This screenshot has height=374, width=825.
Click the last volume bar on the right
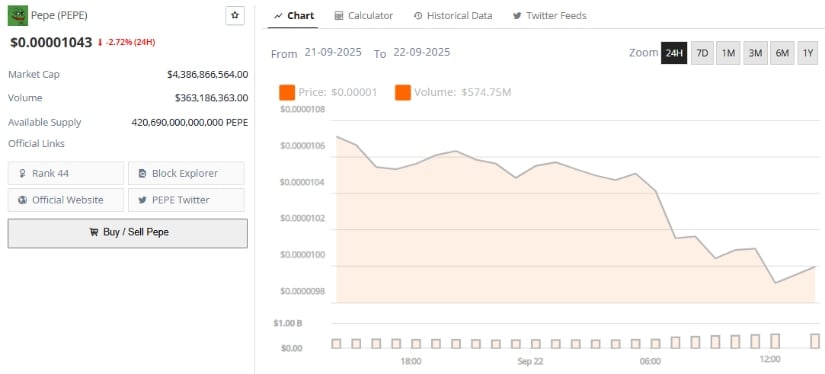[815, 341]
